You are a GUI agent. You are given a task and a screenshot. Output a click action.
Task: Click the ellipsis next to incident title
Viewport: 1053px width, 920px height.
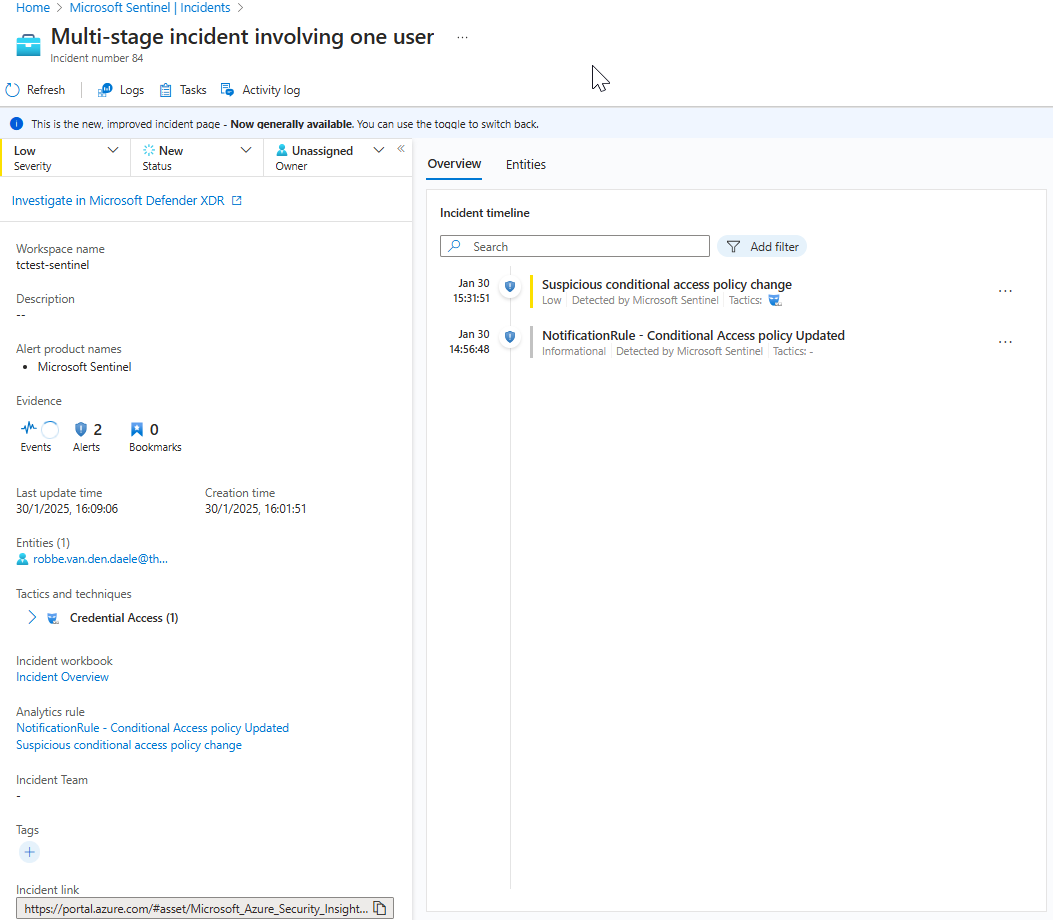click(462, 37)
